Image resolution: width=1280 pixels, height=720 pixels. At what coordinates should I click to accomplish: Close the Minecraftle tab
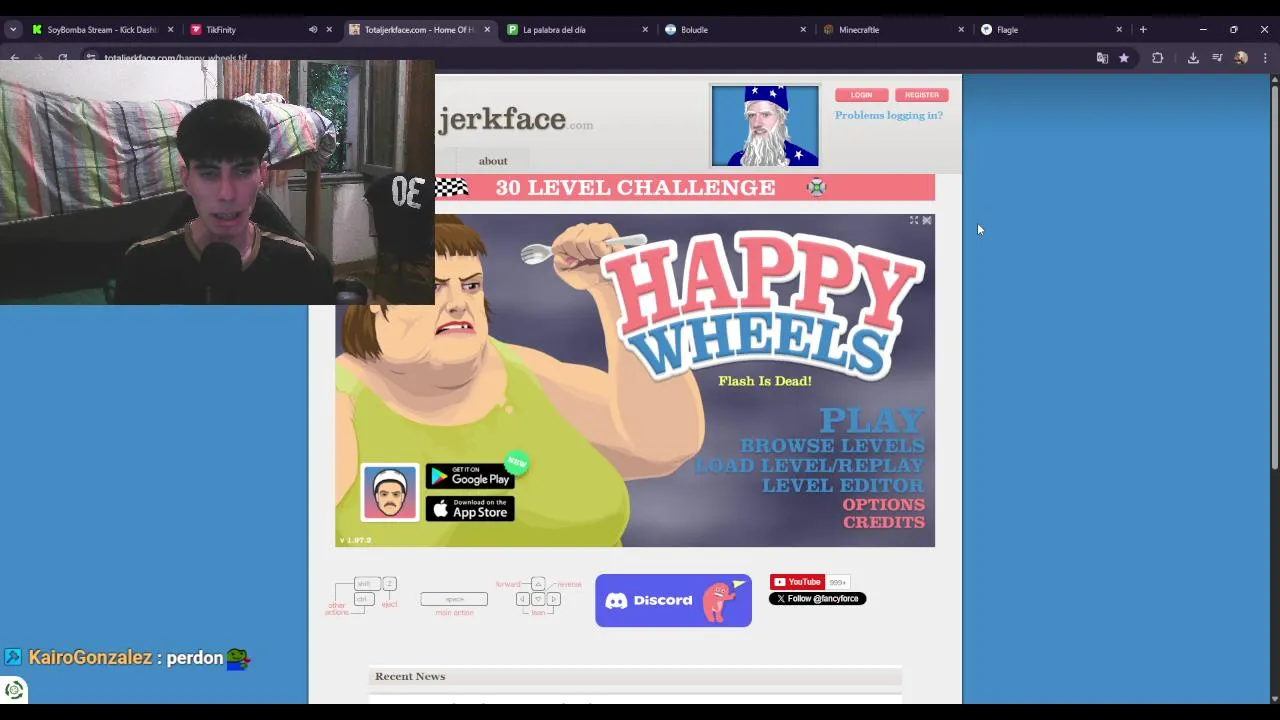pyautogui.click(x=961, y=30)
